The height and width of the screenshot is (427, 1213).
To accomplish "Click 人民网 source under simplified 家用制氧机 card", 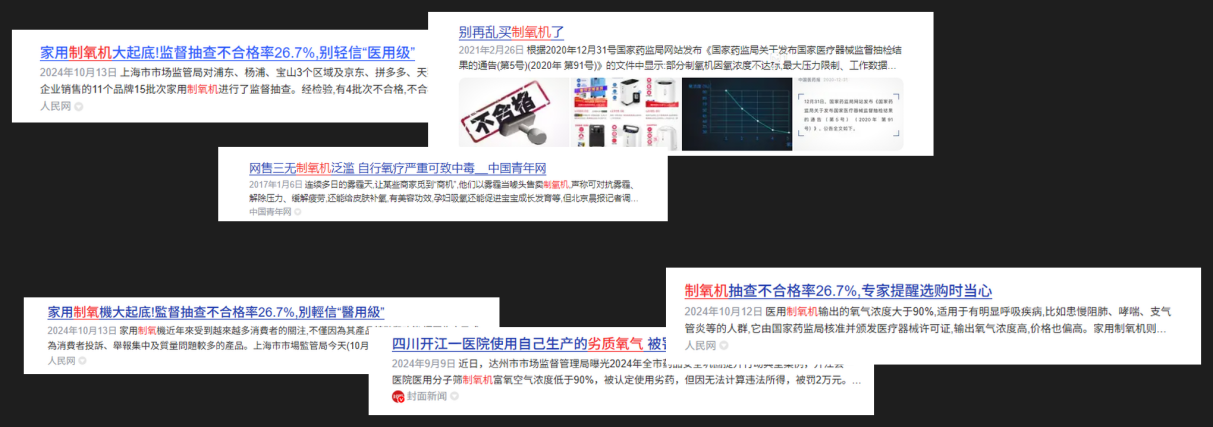I will [56, 106].
